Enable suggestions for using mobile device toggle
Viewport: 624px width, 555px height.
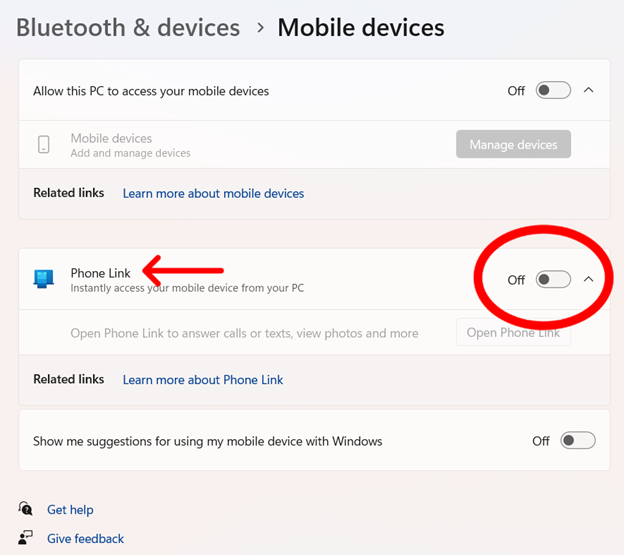point(578,440)
